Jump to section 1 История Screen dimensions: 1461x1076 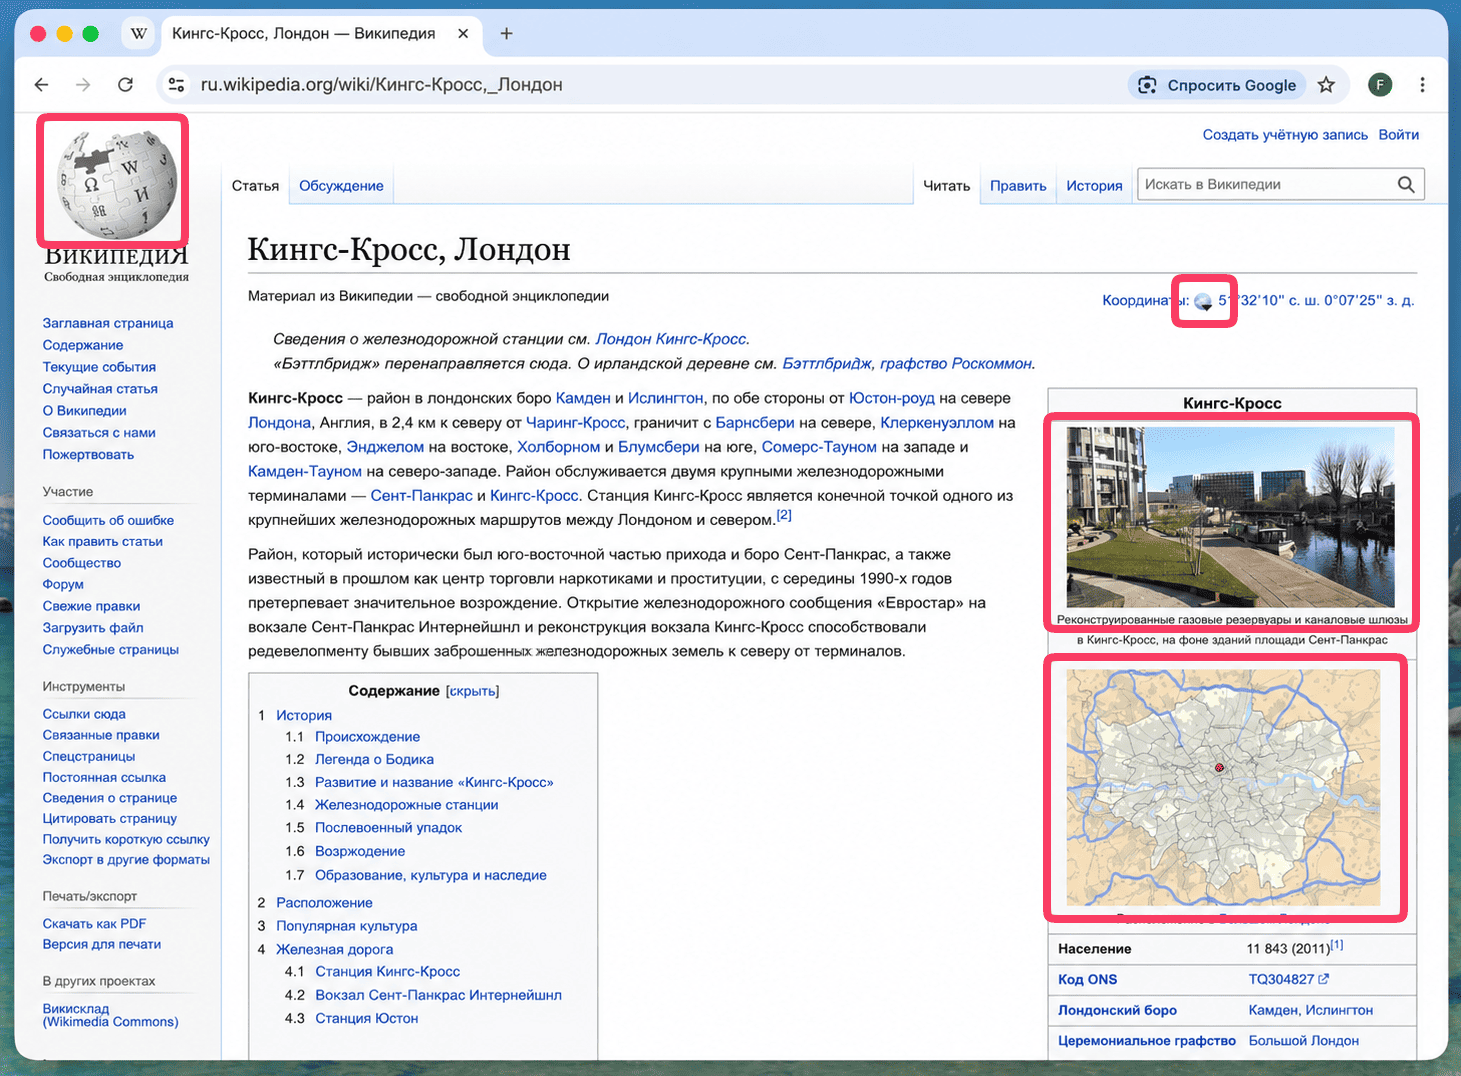pyautogui.click(x=304, y=715)
